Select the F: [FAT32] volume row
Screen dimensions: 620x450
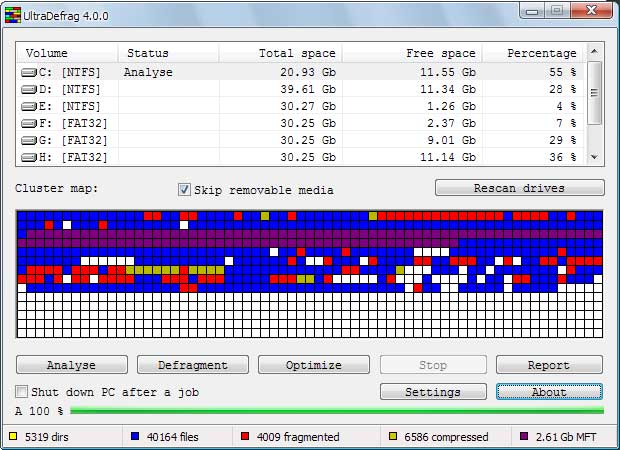301,123
